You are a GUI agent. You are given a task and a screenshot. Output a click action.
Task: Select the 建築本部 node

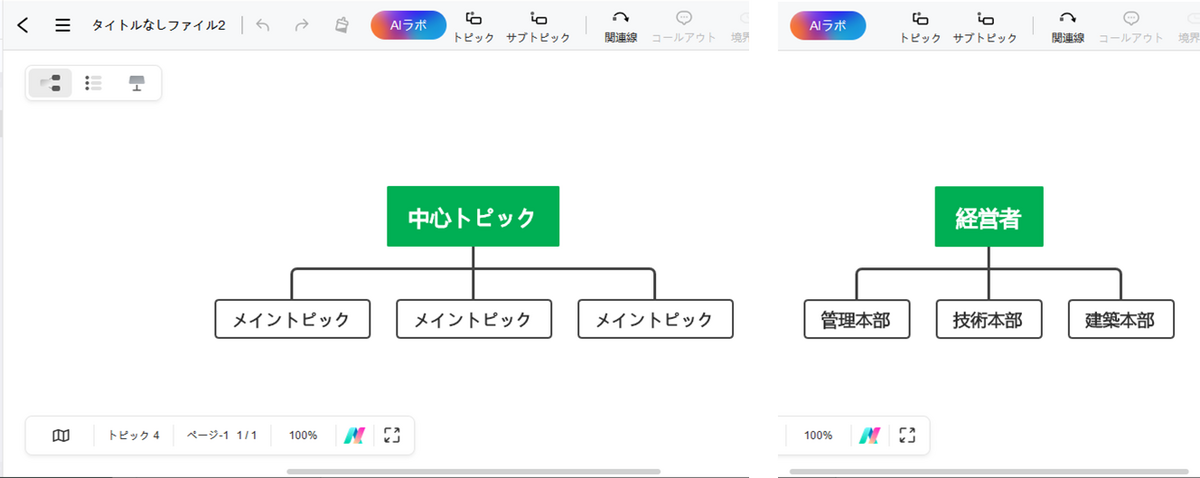point(1121,319)
